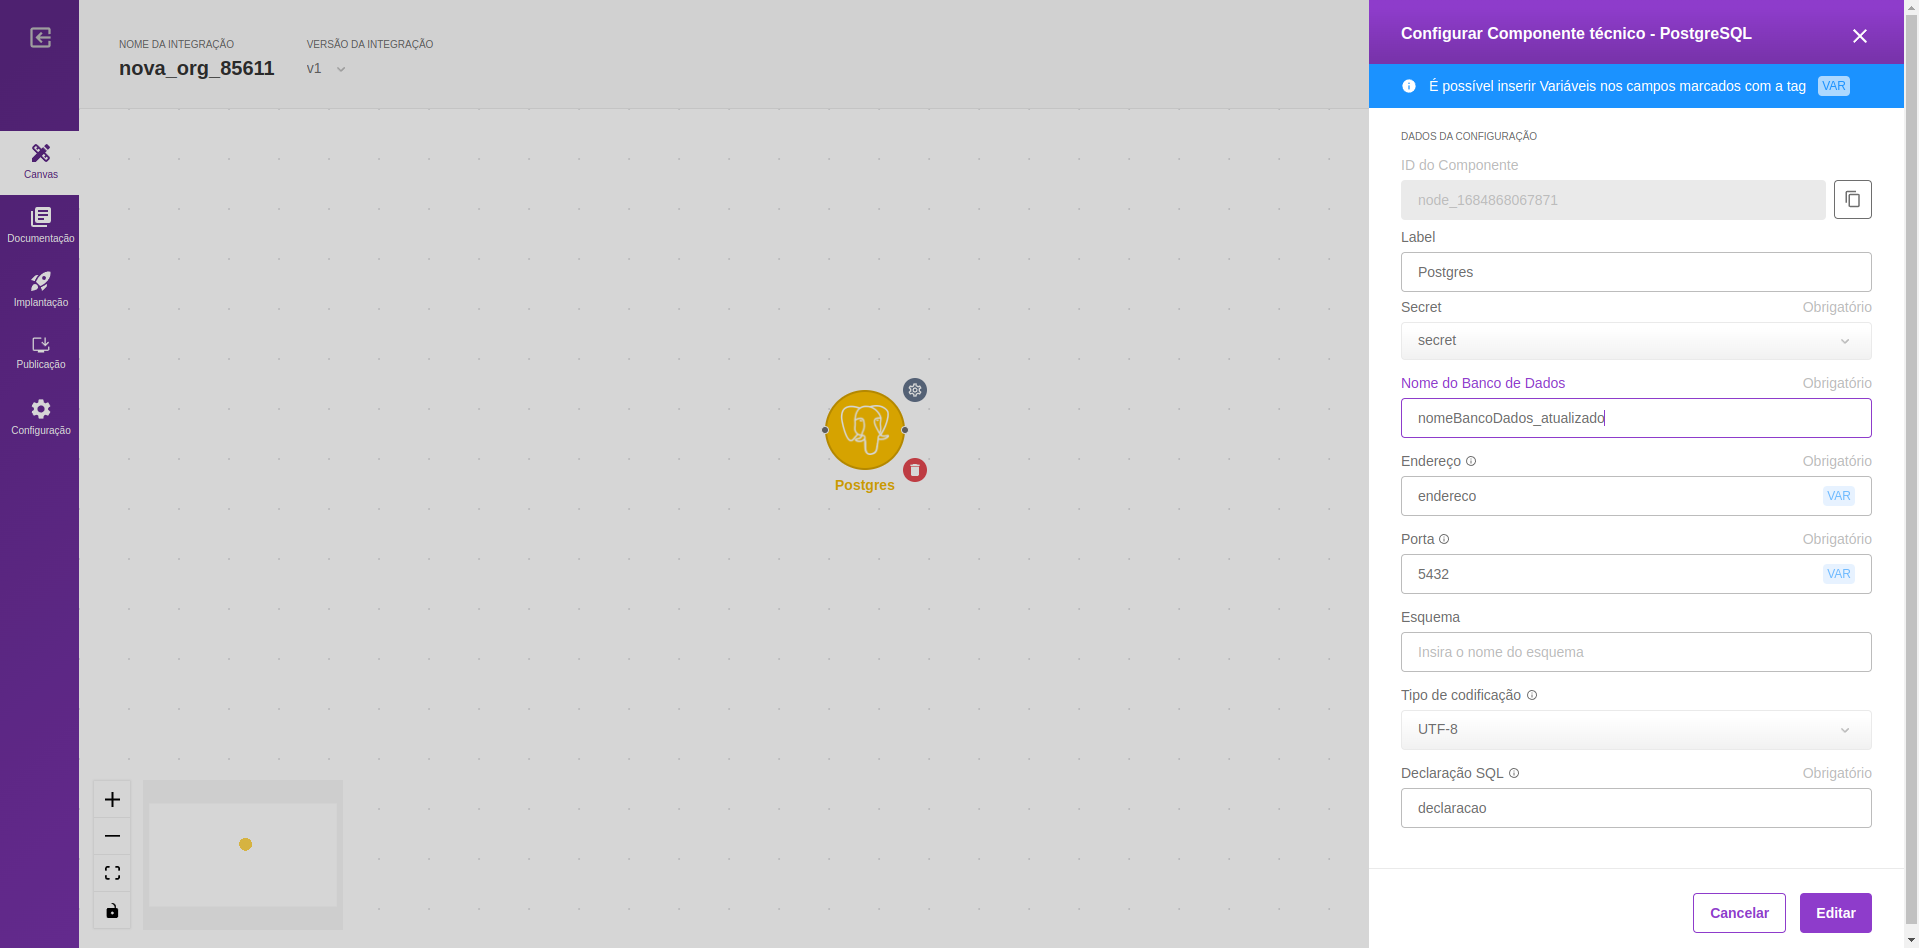The width and height of the screenshot is (1919, 948).
Task: Click the left connector dot of Postgres node
Action: pos(825,430)
